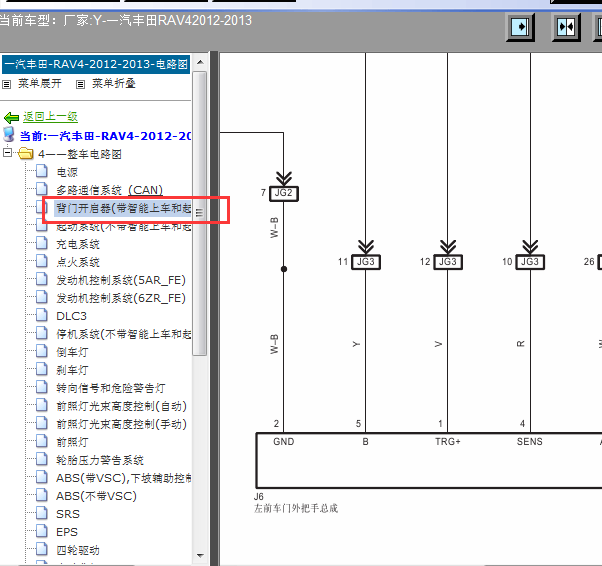Viewport: 602px width, 566px height.
Task: Click the 返回上一级 link
Action: coord(50,116)
